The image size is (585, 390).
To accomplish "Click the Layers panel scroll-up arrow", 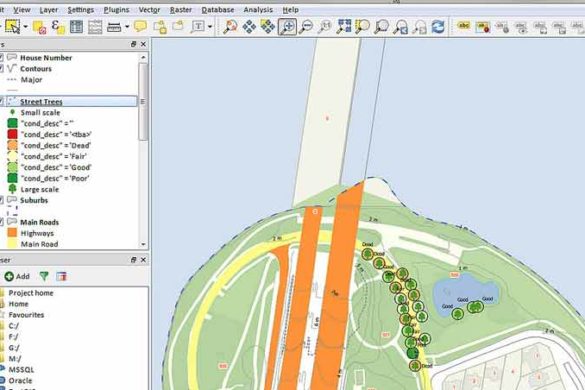I will coord(143,57).
